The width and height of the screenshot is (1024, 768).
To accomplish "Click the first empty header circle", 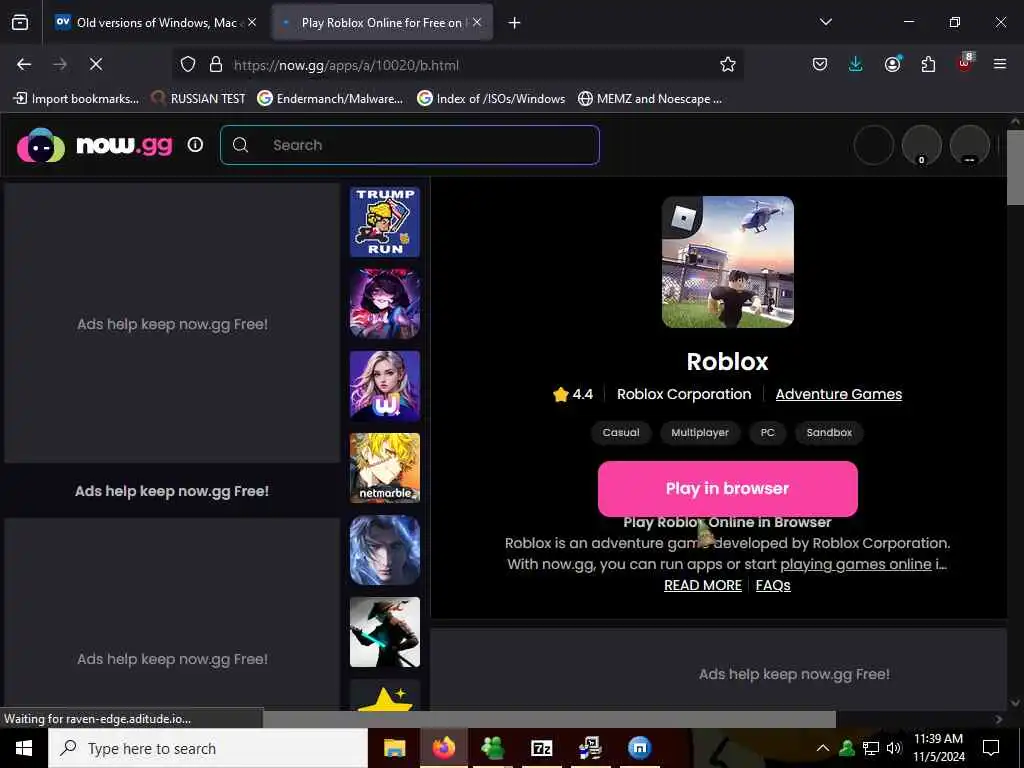I will [874, 145].
